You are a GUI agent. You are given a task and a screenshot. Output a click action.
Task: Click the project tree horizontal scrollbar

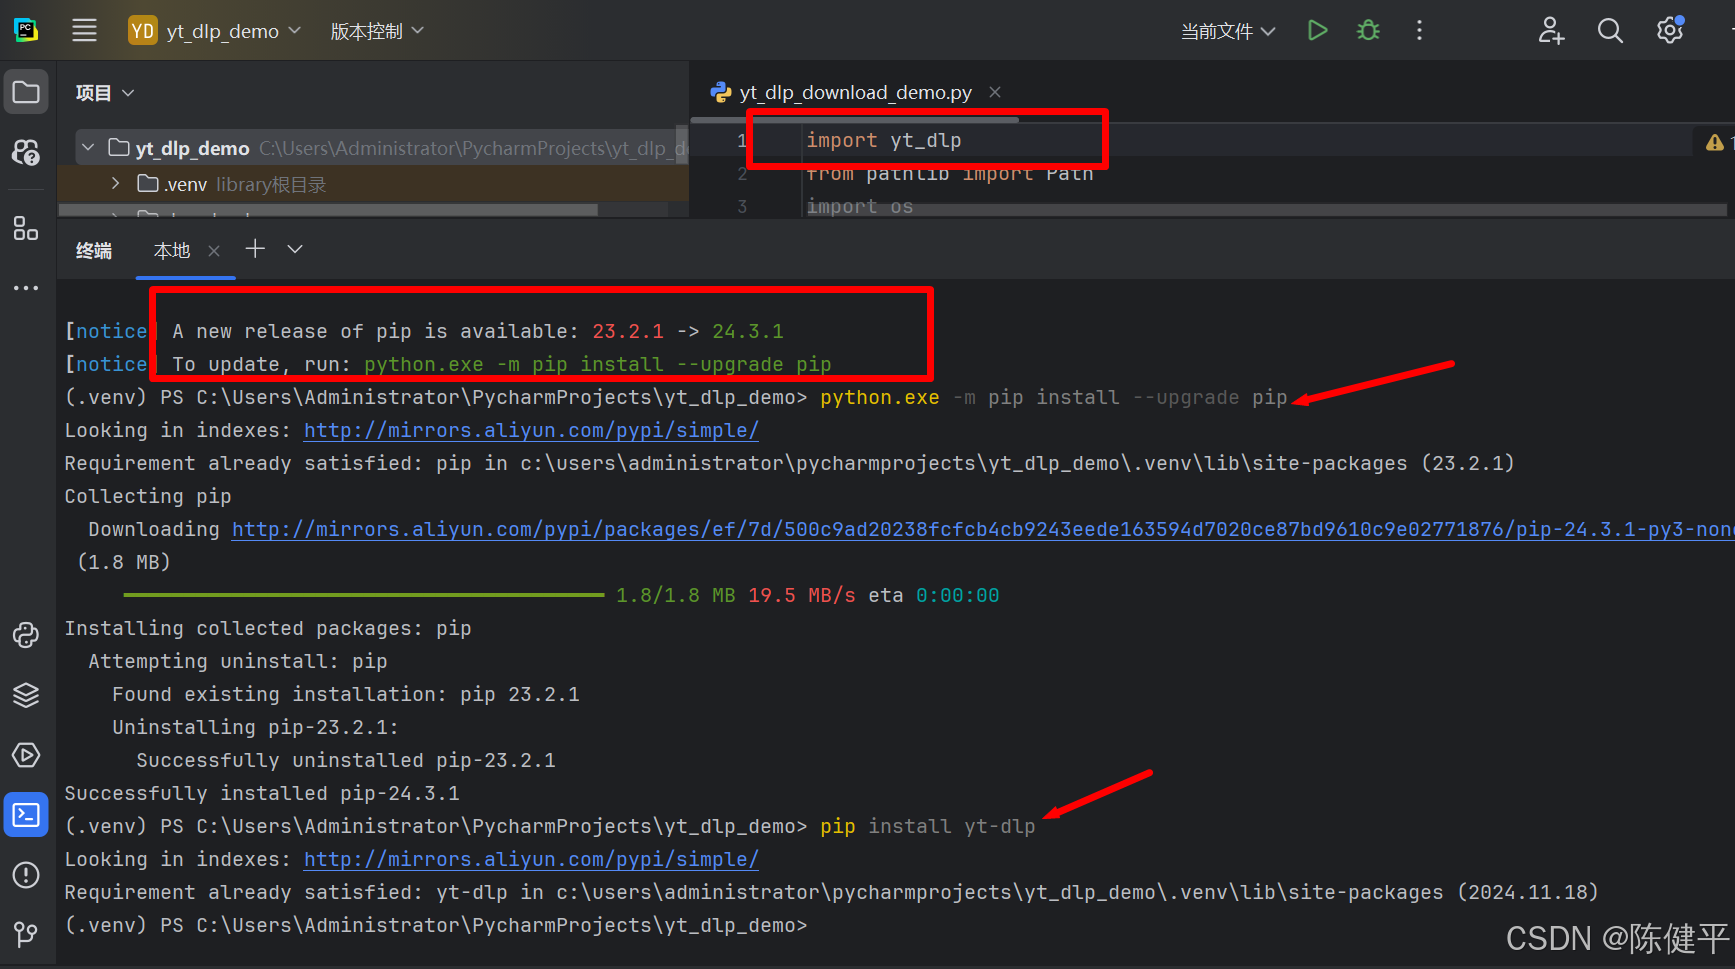(x=328, y=210)
